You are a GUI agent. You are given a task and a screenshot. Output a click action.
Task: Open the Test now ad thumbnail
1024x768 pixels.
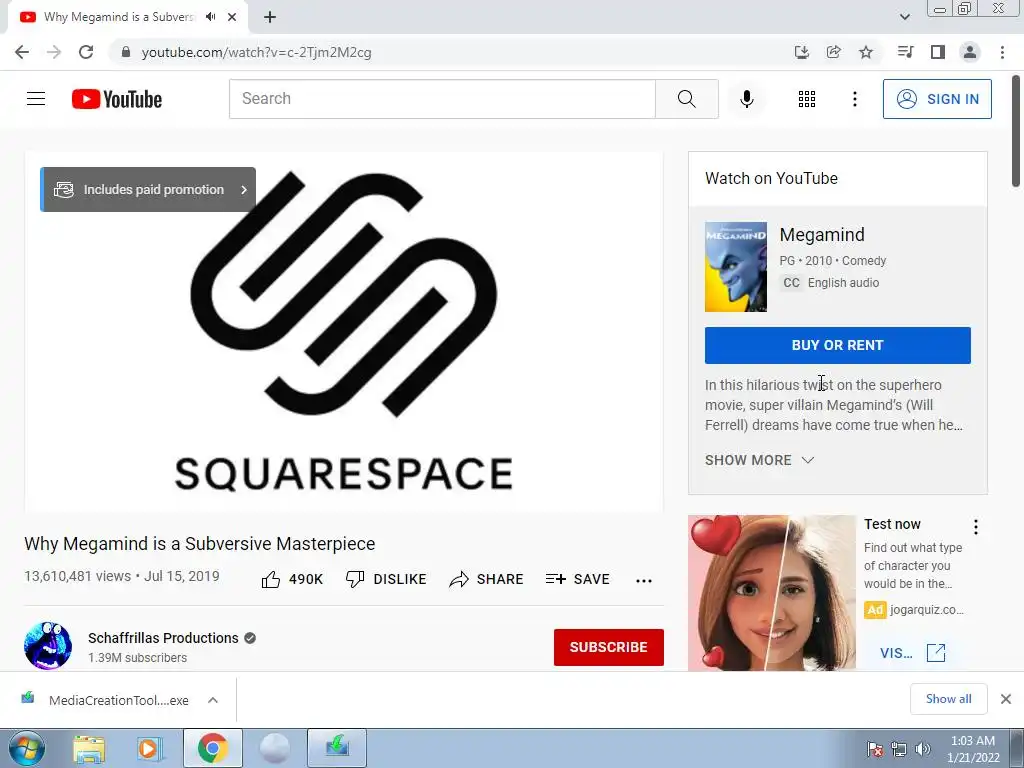click(x=772, y=593)
